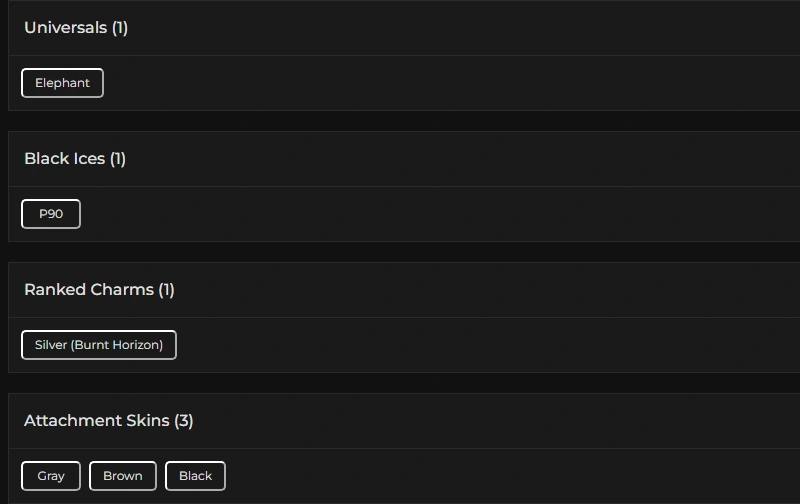The height and width of the screenshot is (504, 800).
Task: Click the (3) count beside Attachment Skins
Action: (184, 421)
